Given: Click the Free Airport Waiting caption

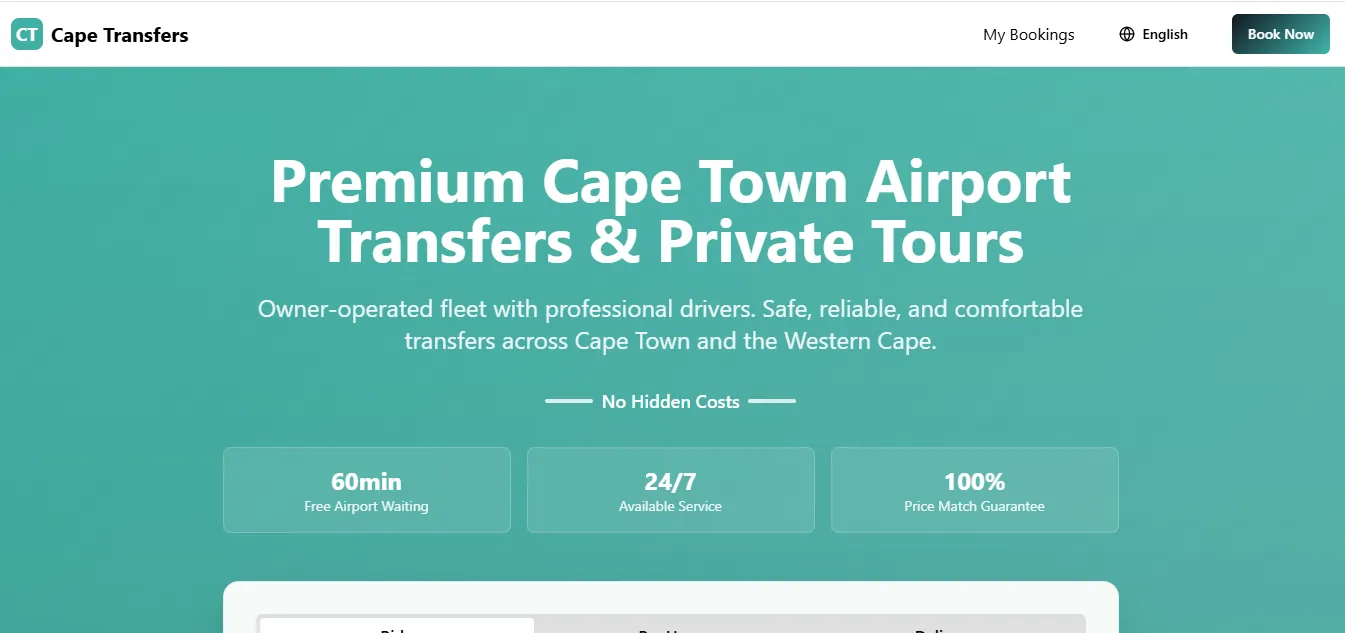Looking at the screenshot, I should point(366,507).
